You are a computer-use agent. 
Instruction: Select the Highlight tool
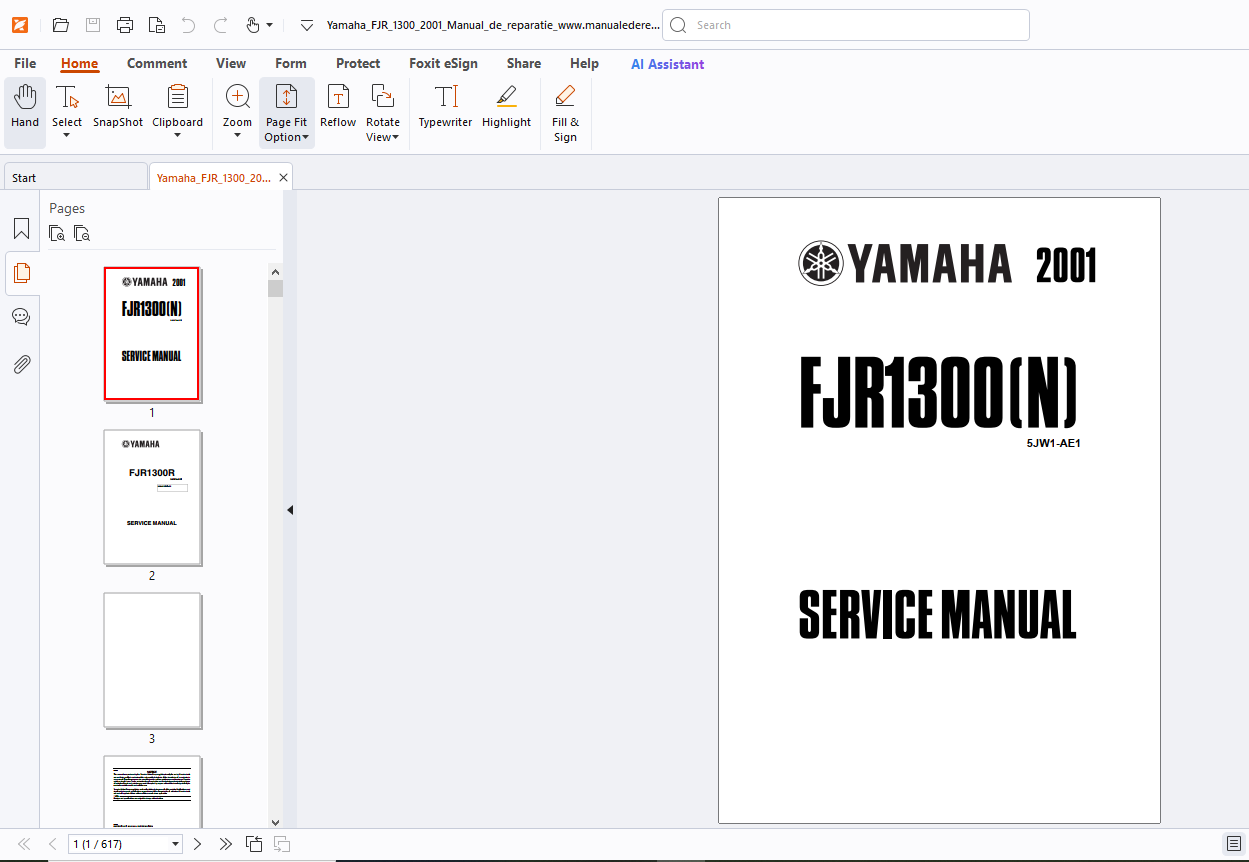pyautogui.click(x=506, y=107)
